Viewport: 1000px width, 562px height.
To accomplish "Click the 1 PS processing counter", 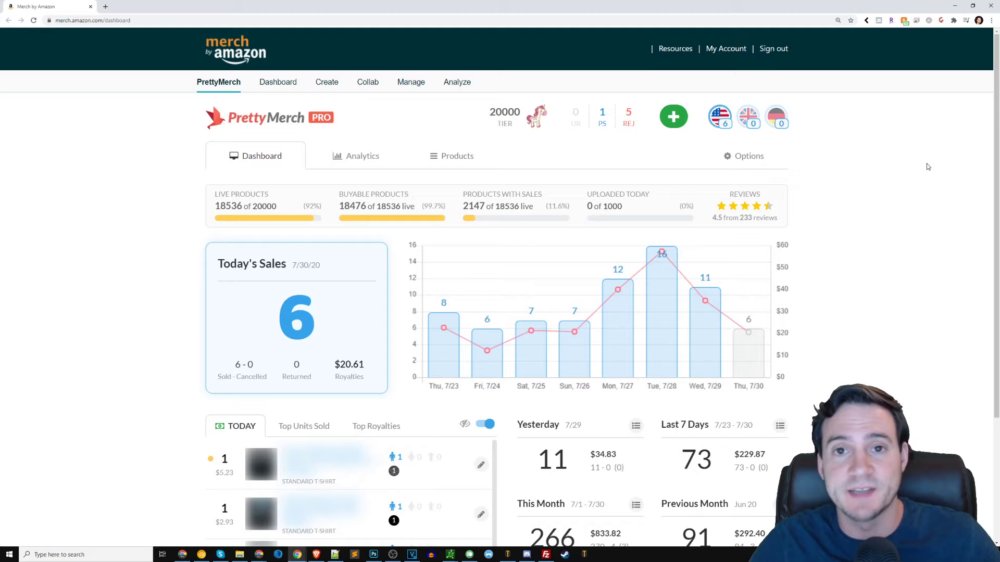I will tap(602, 117).
